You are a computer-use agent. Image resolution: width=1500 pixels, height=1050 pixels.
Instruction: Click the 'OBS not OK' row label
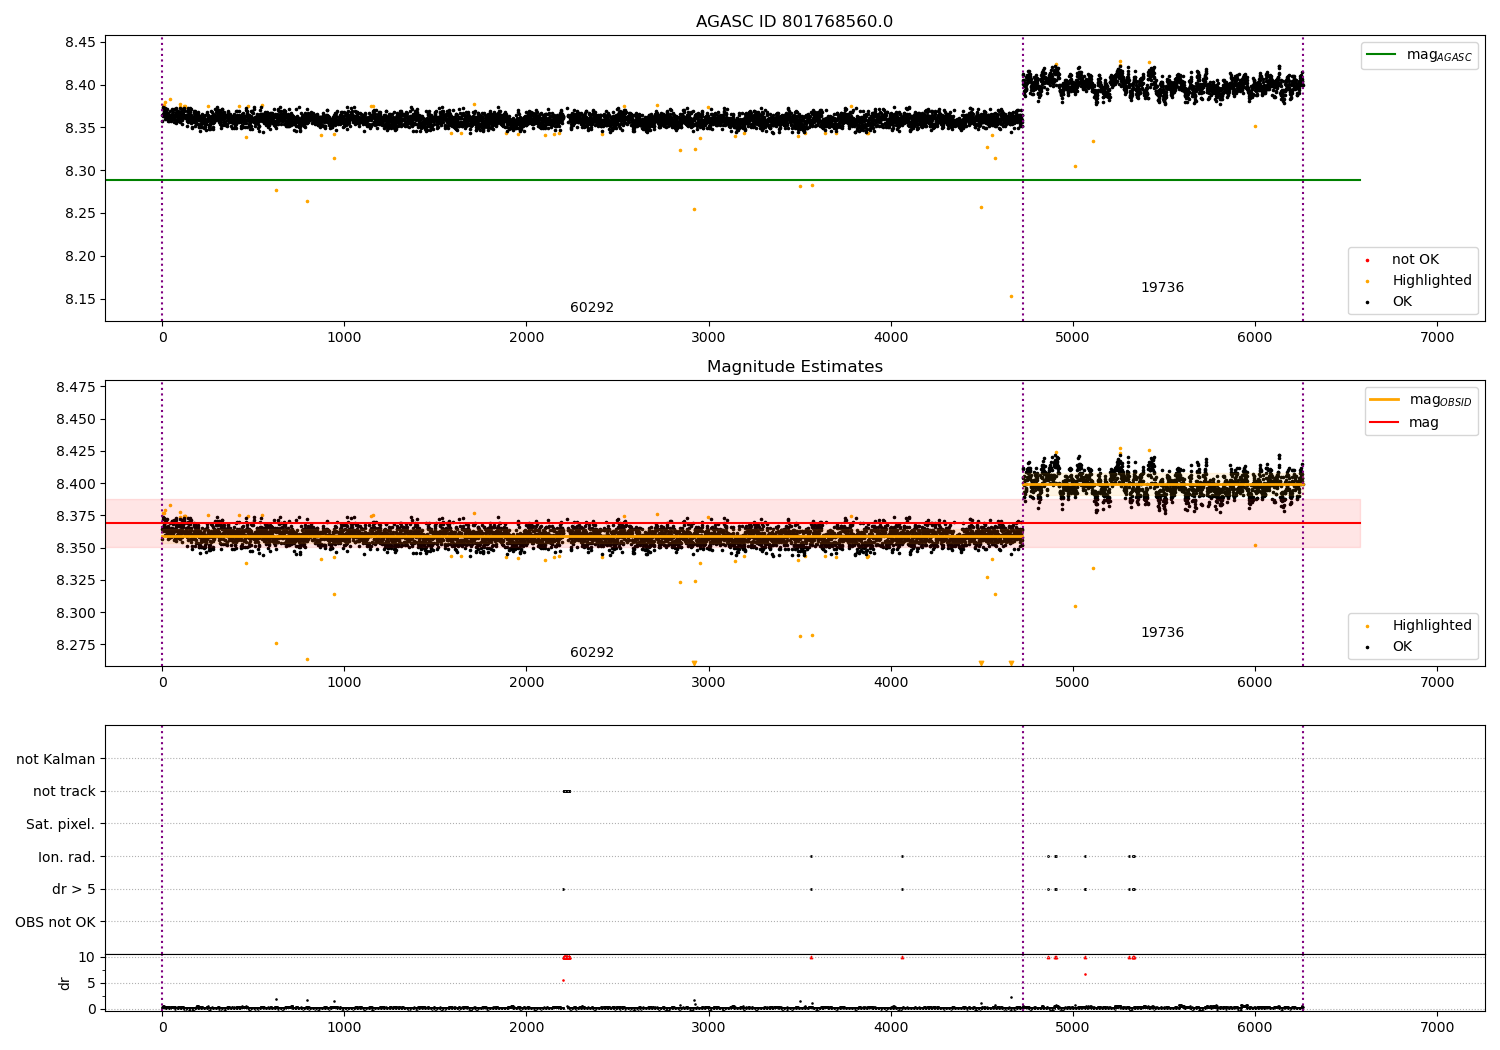pos(56,923)
